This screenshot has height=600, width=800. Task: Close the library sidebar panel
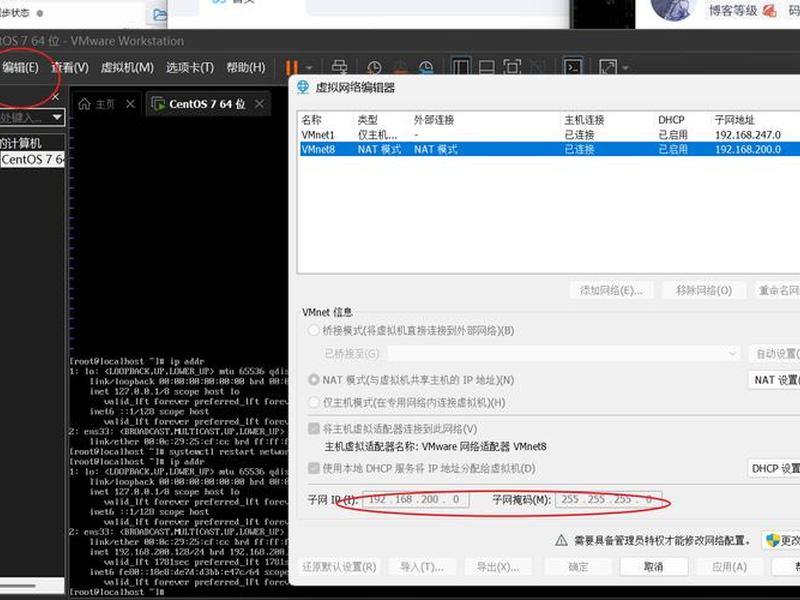tap(56, 97)
